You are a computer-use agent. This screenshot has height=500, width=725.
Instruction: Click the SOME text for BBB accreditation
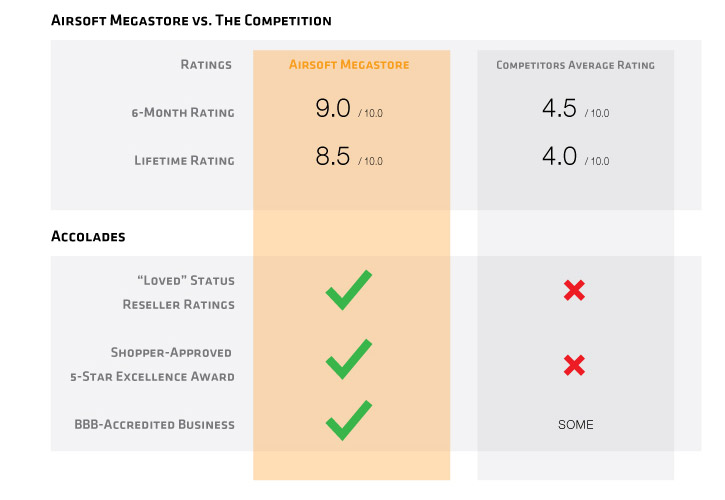click(575, 425)
